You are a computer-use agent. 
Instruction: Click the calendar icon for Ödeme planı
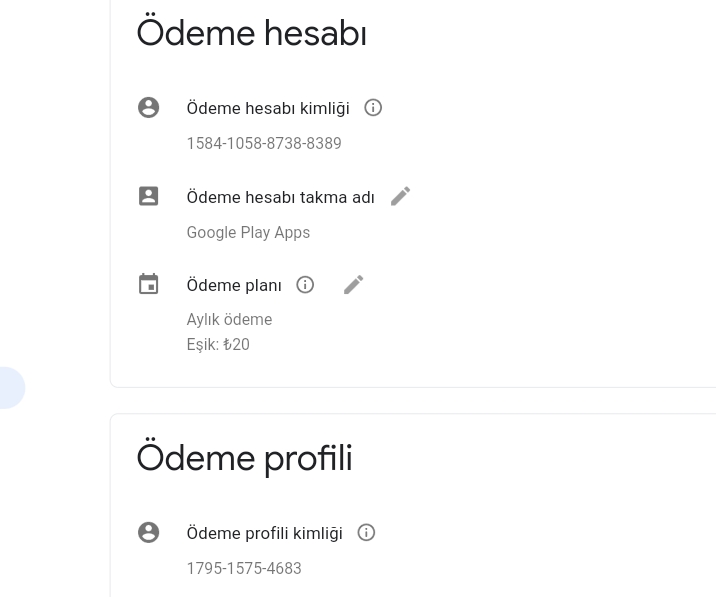click(x=148, y=284)
